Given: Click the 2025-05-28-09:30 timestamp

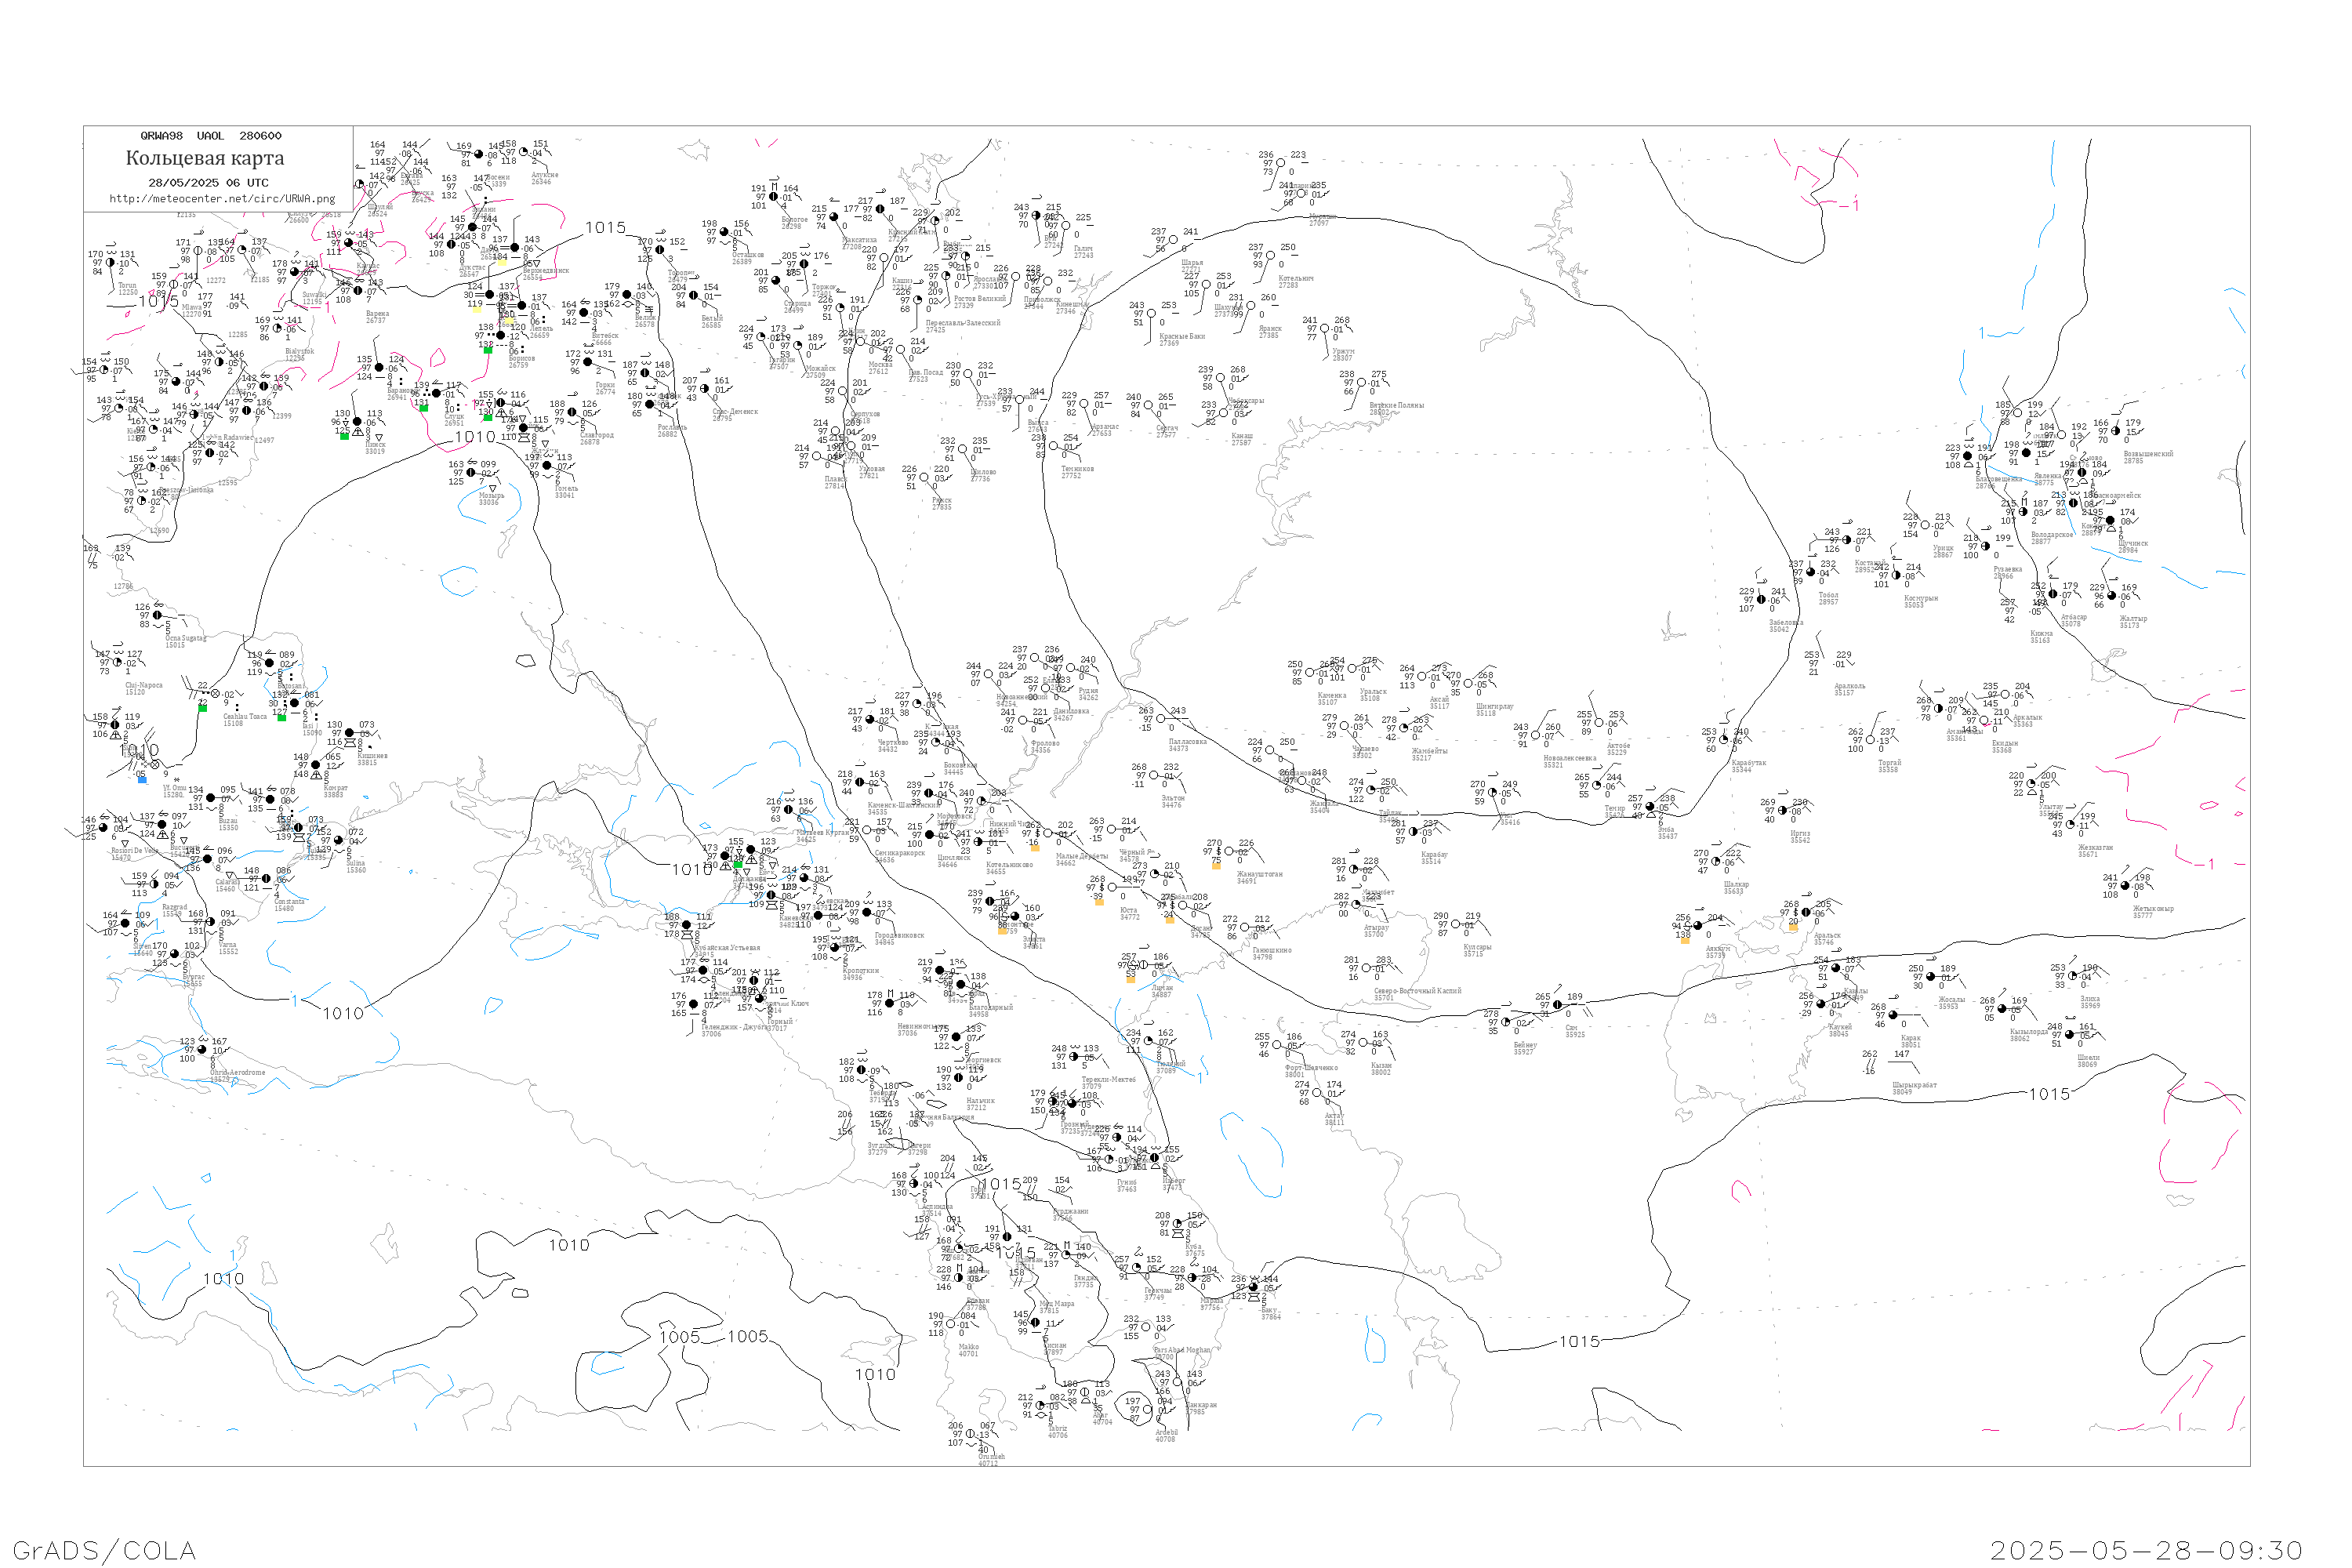Looking at the screenshot, I should click(2147, 1550).
